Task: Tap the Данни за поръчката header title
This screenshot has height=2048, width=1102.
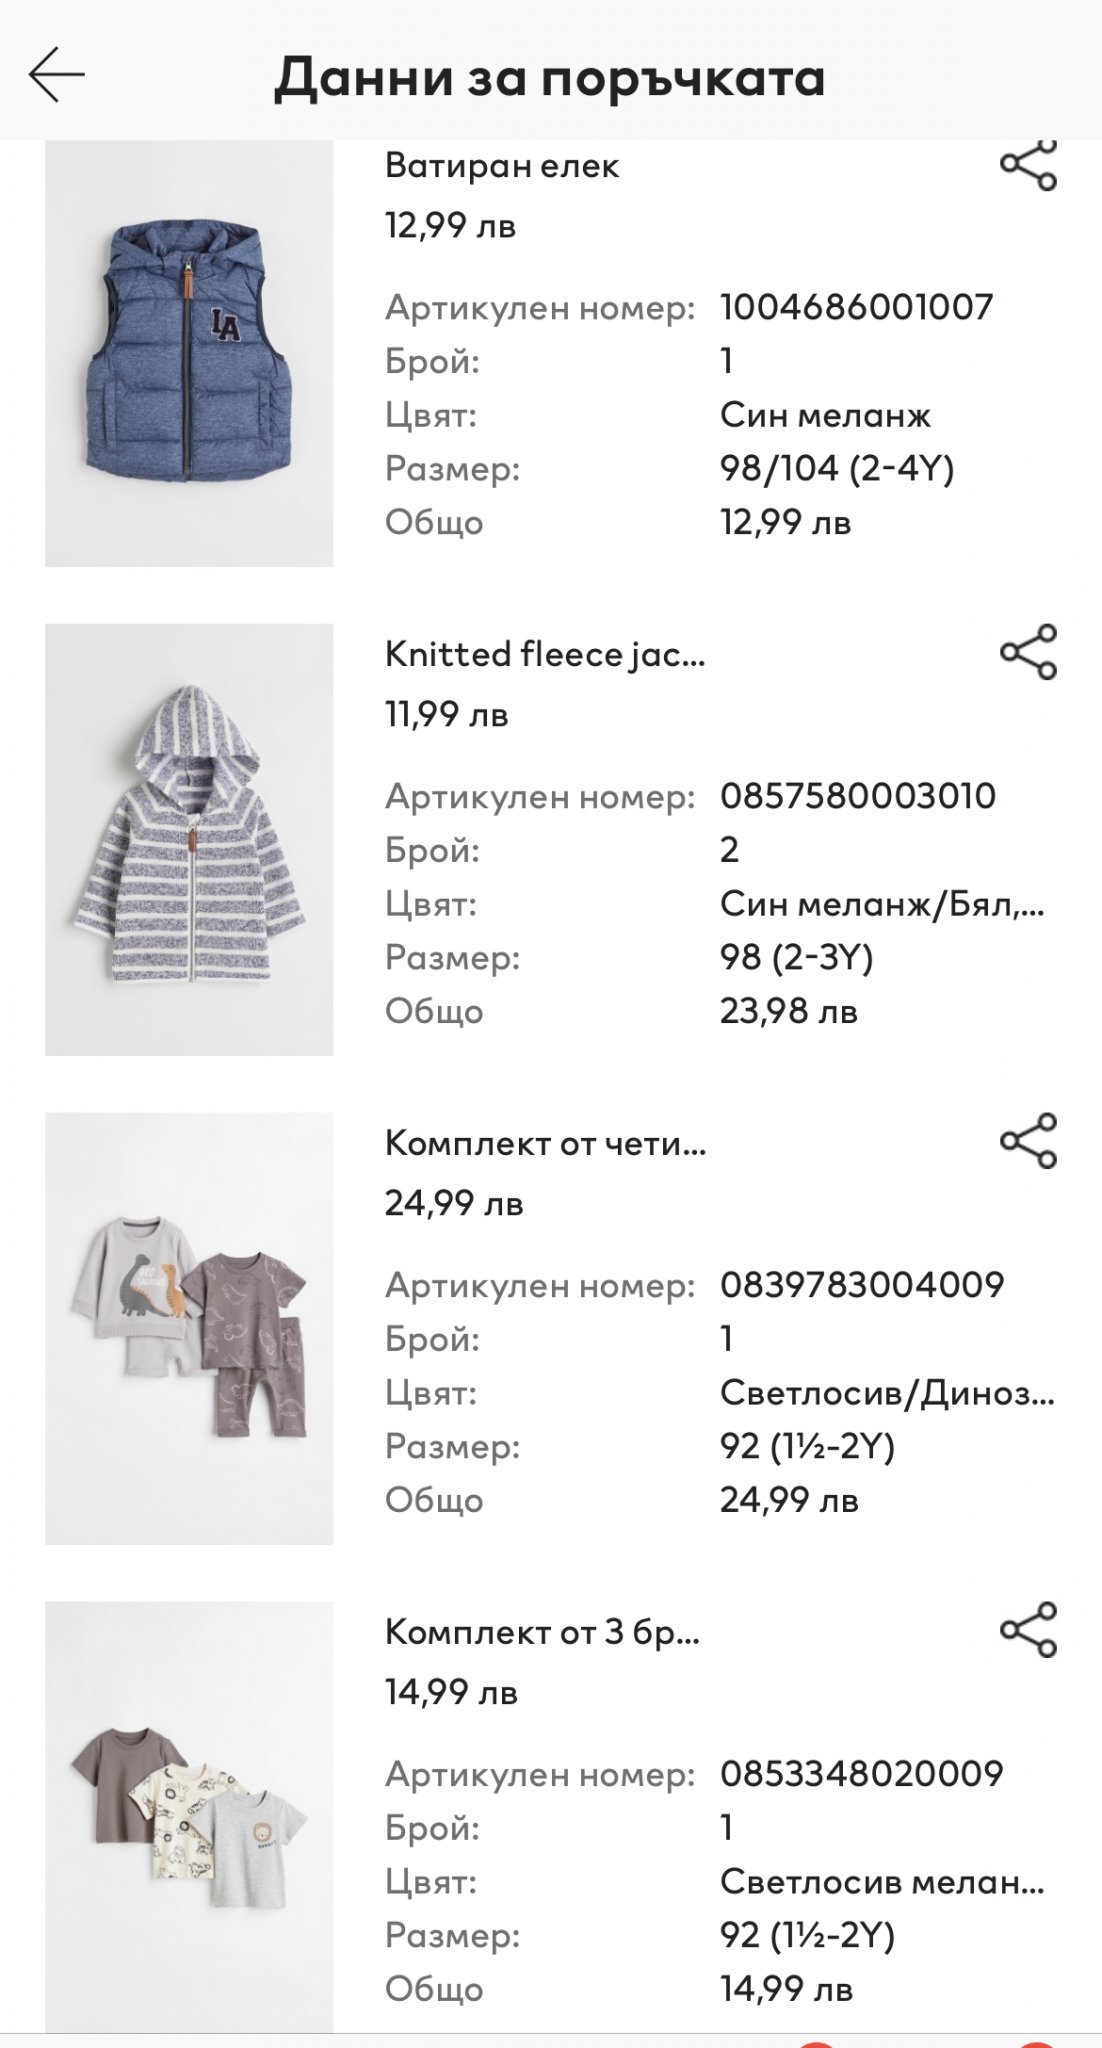Action: (x=550, y=78)
